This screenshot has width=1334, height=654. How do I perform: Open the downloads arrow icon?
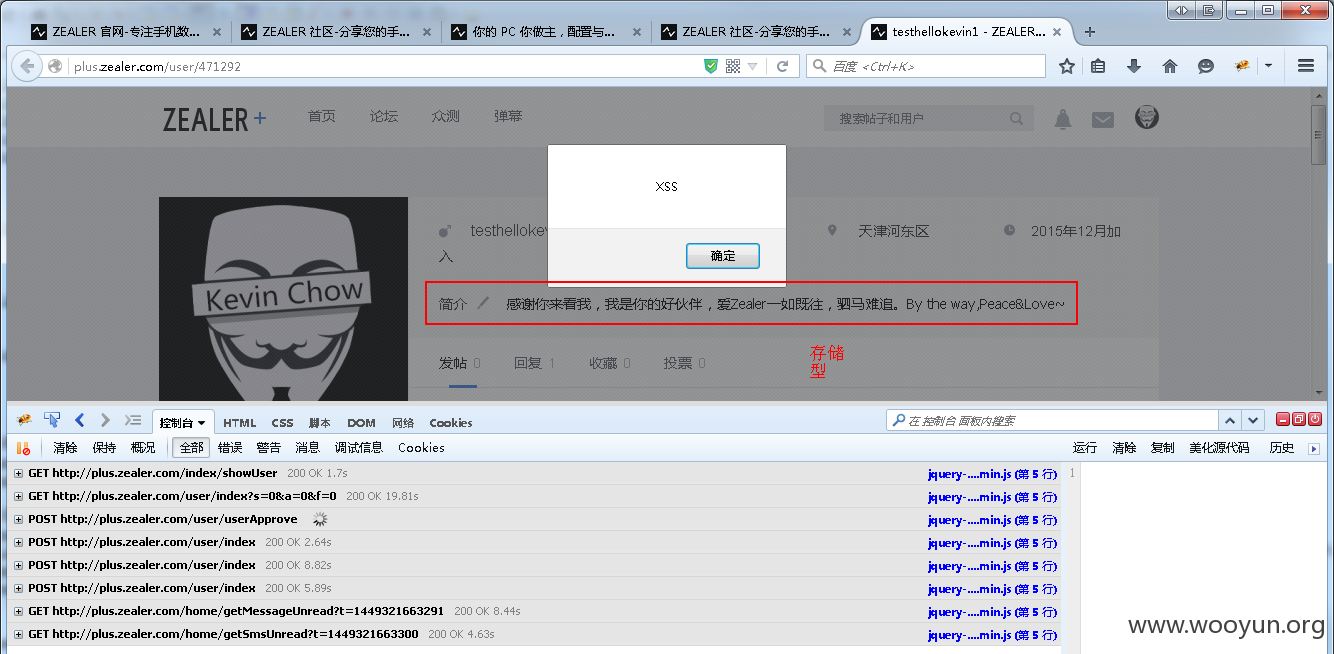[1134, 67]
